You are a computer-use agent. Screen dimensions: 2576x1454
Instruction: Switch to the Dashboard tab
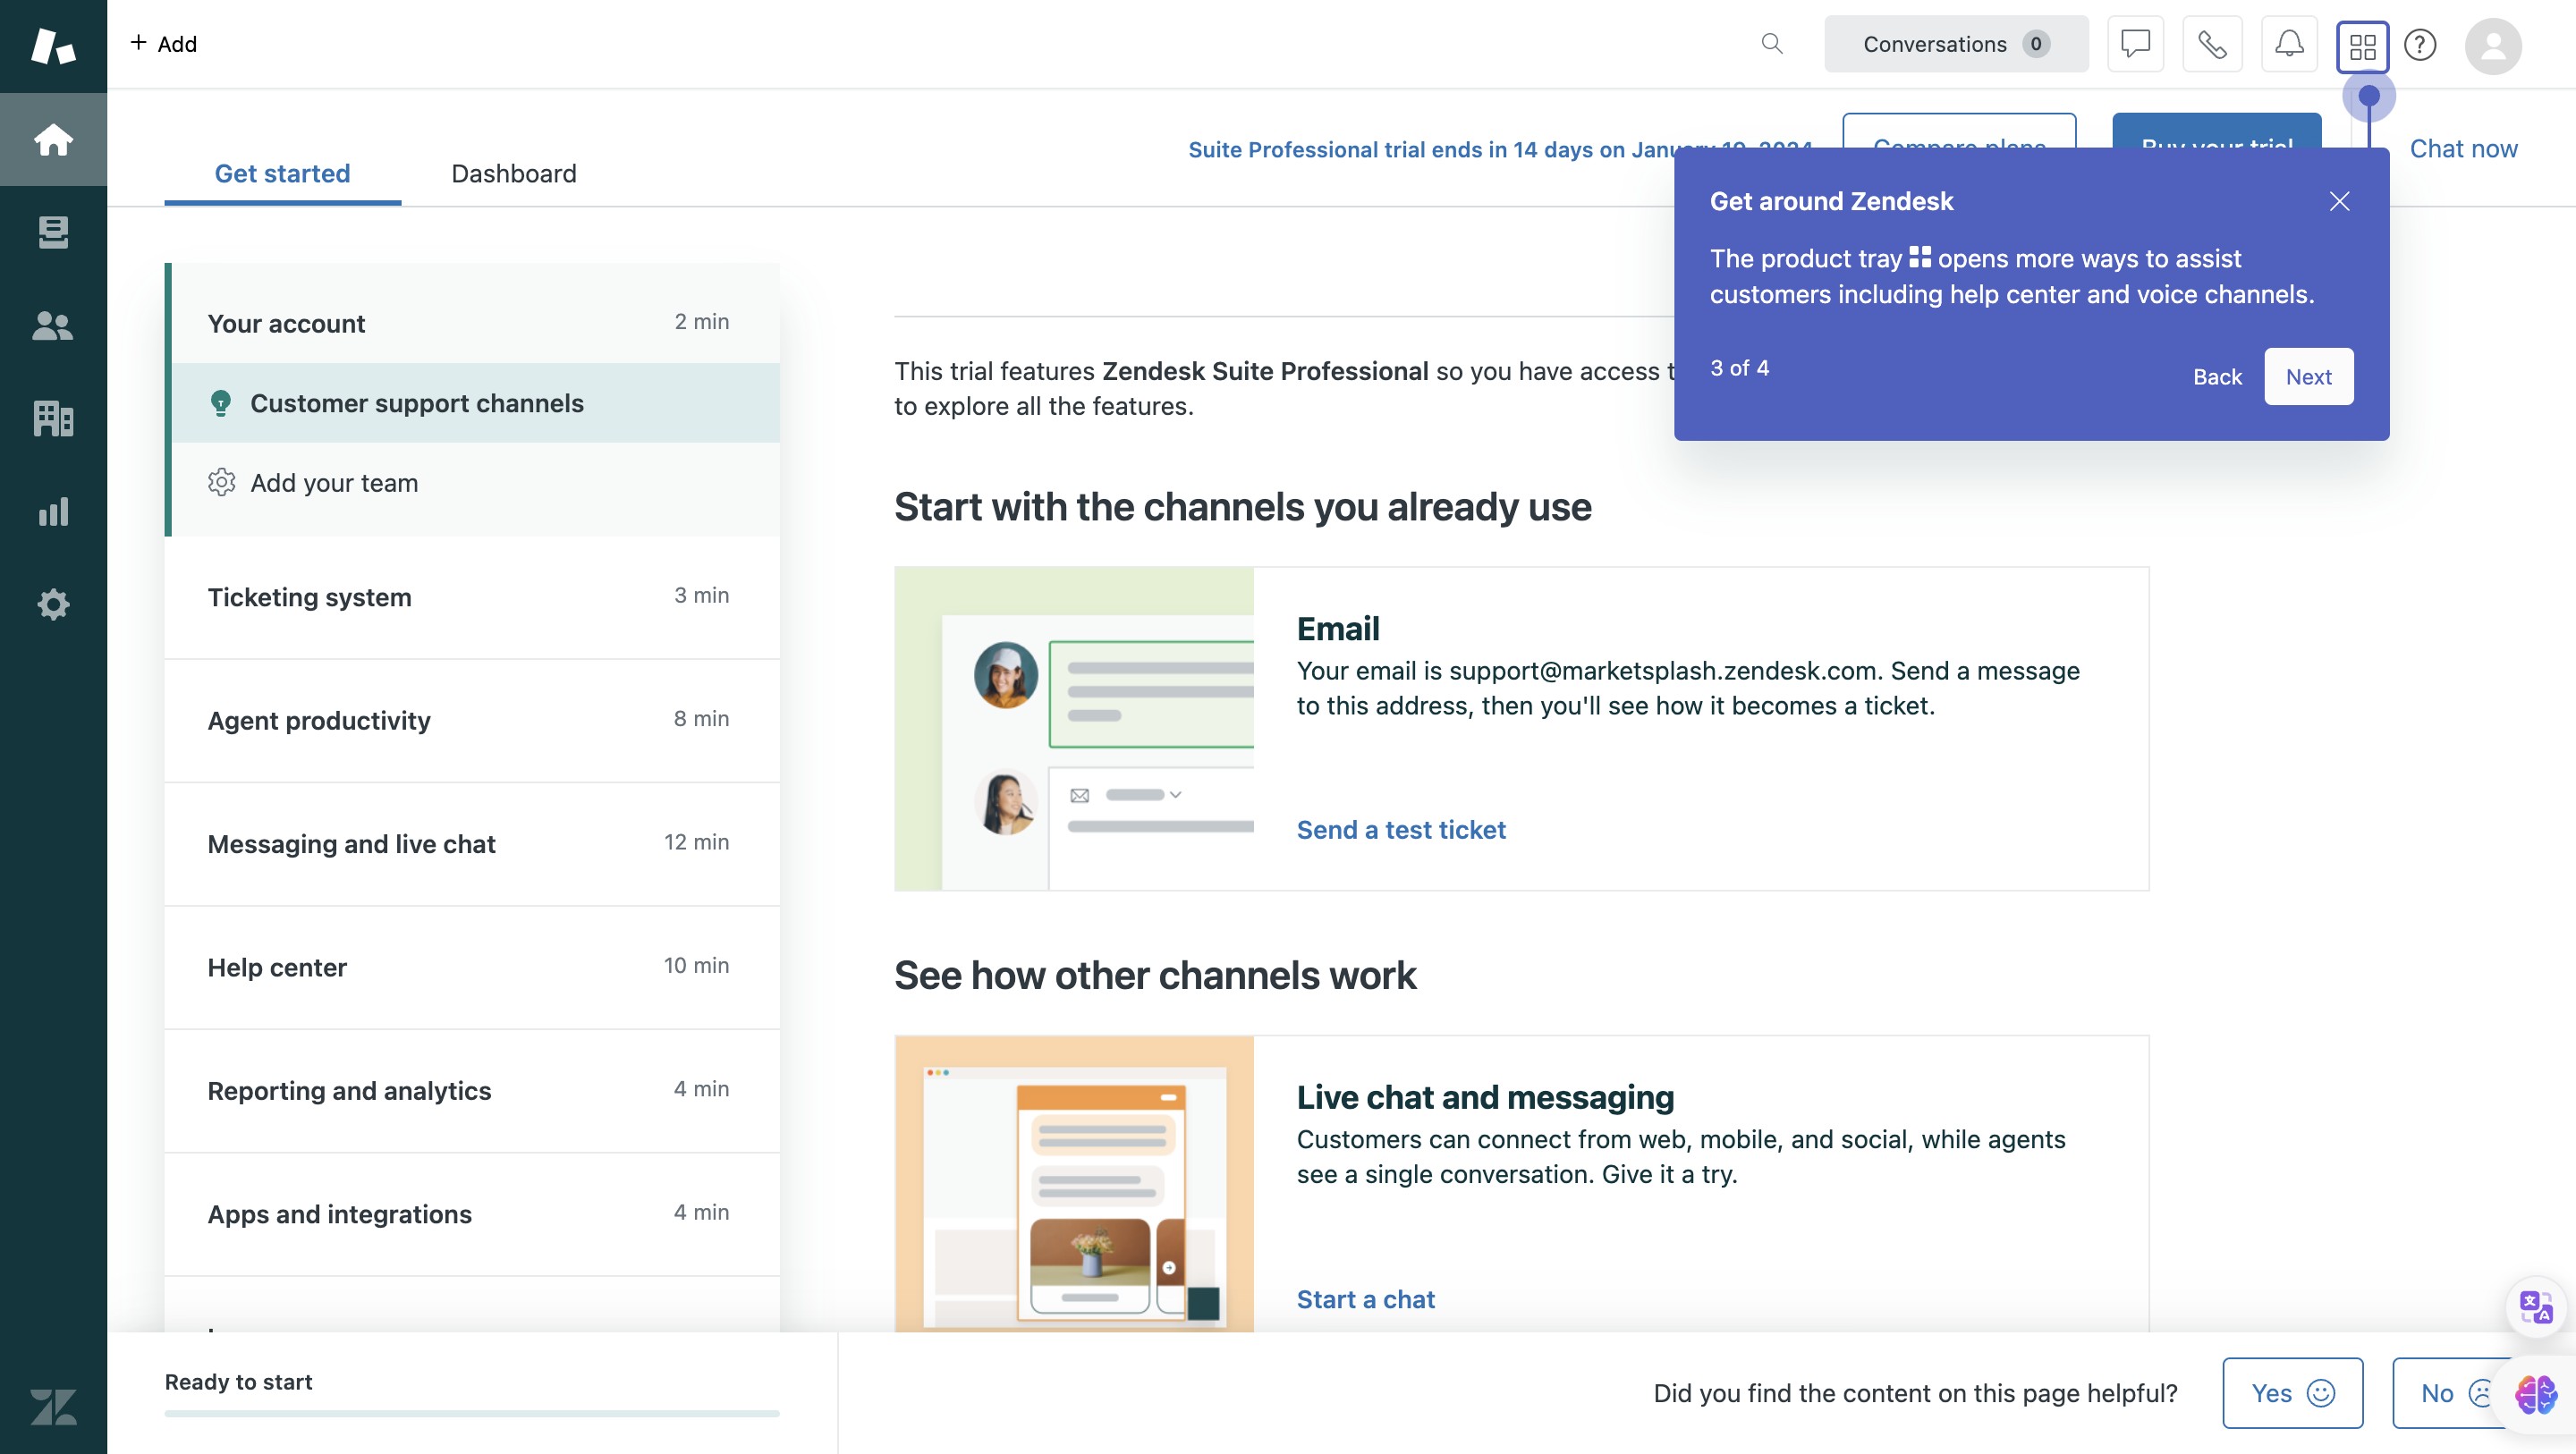[513, 173]
